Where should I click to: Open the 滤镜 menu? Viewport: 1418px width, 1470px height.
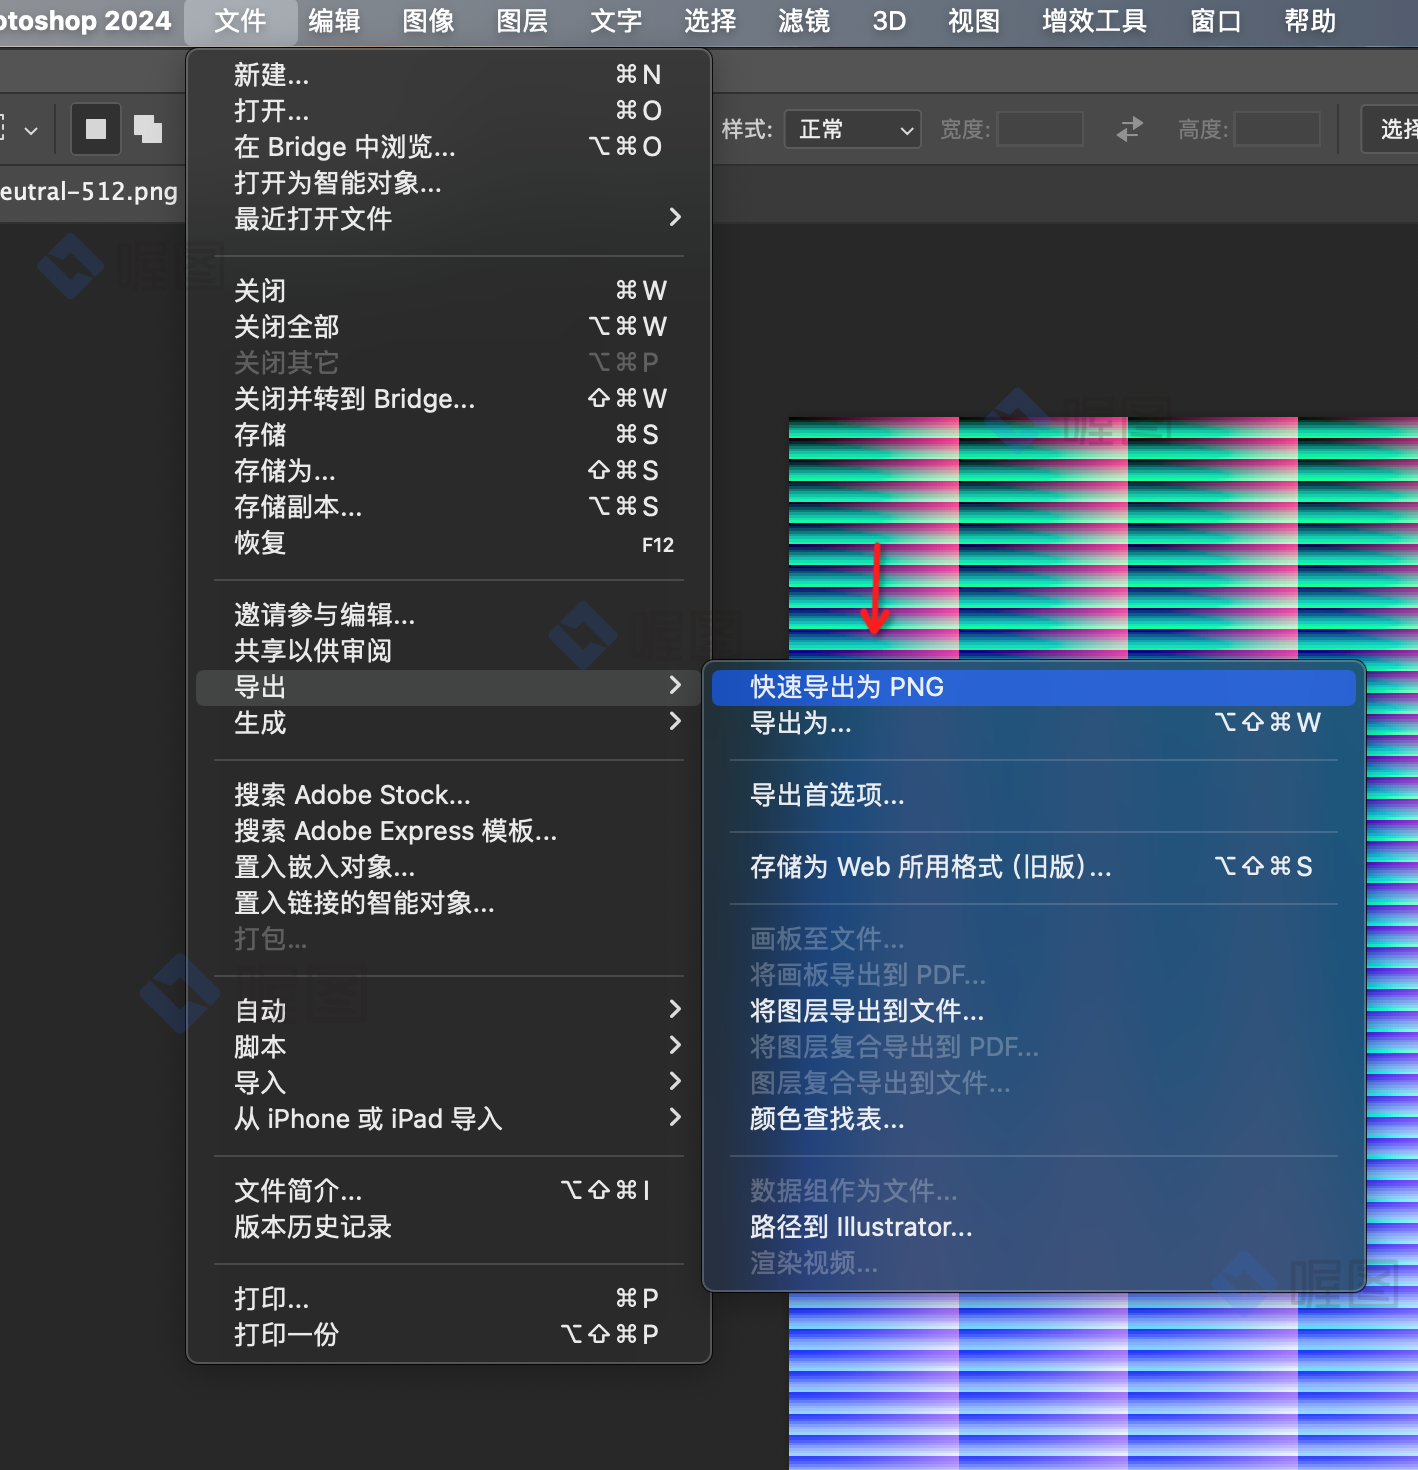pyautogui.click(x=804, y=21)
